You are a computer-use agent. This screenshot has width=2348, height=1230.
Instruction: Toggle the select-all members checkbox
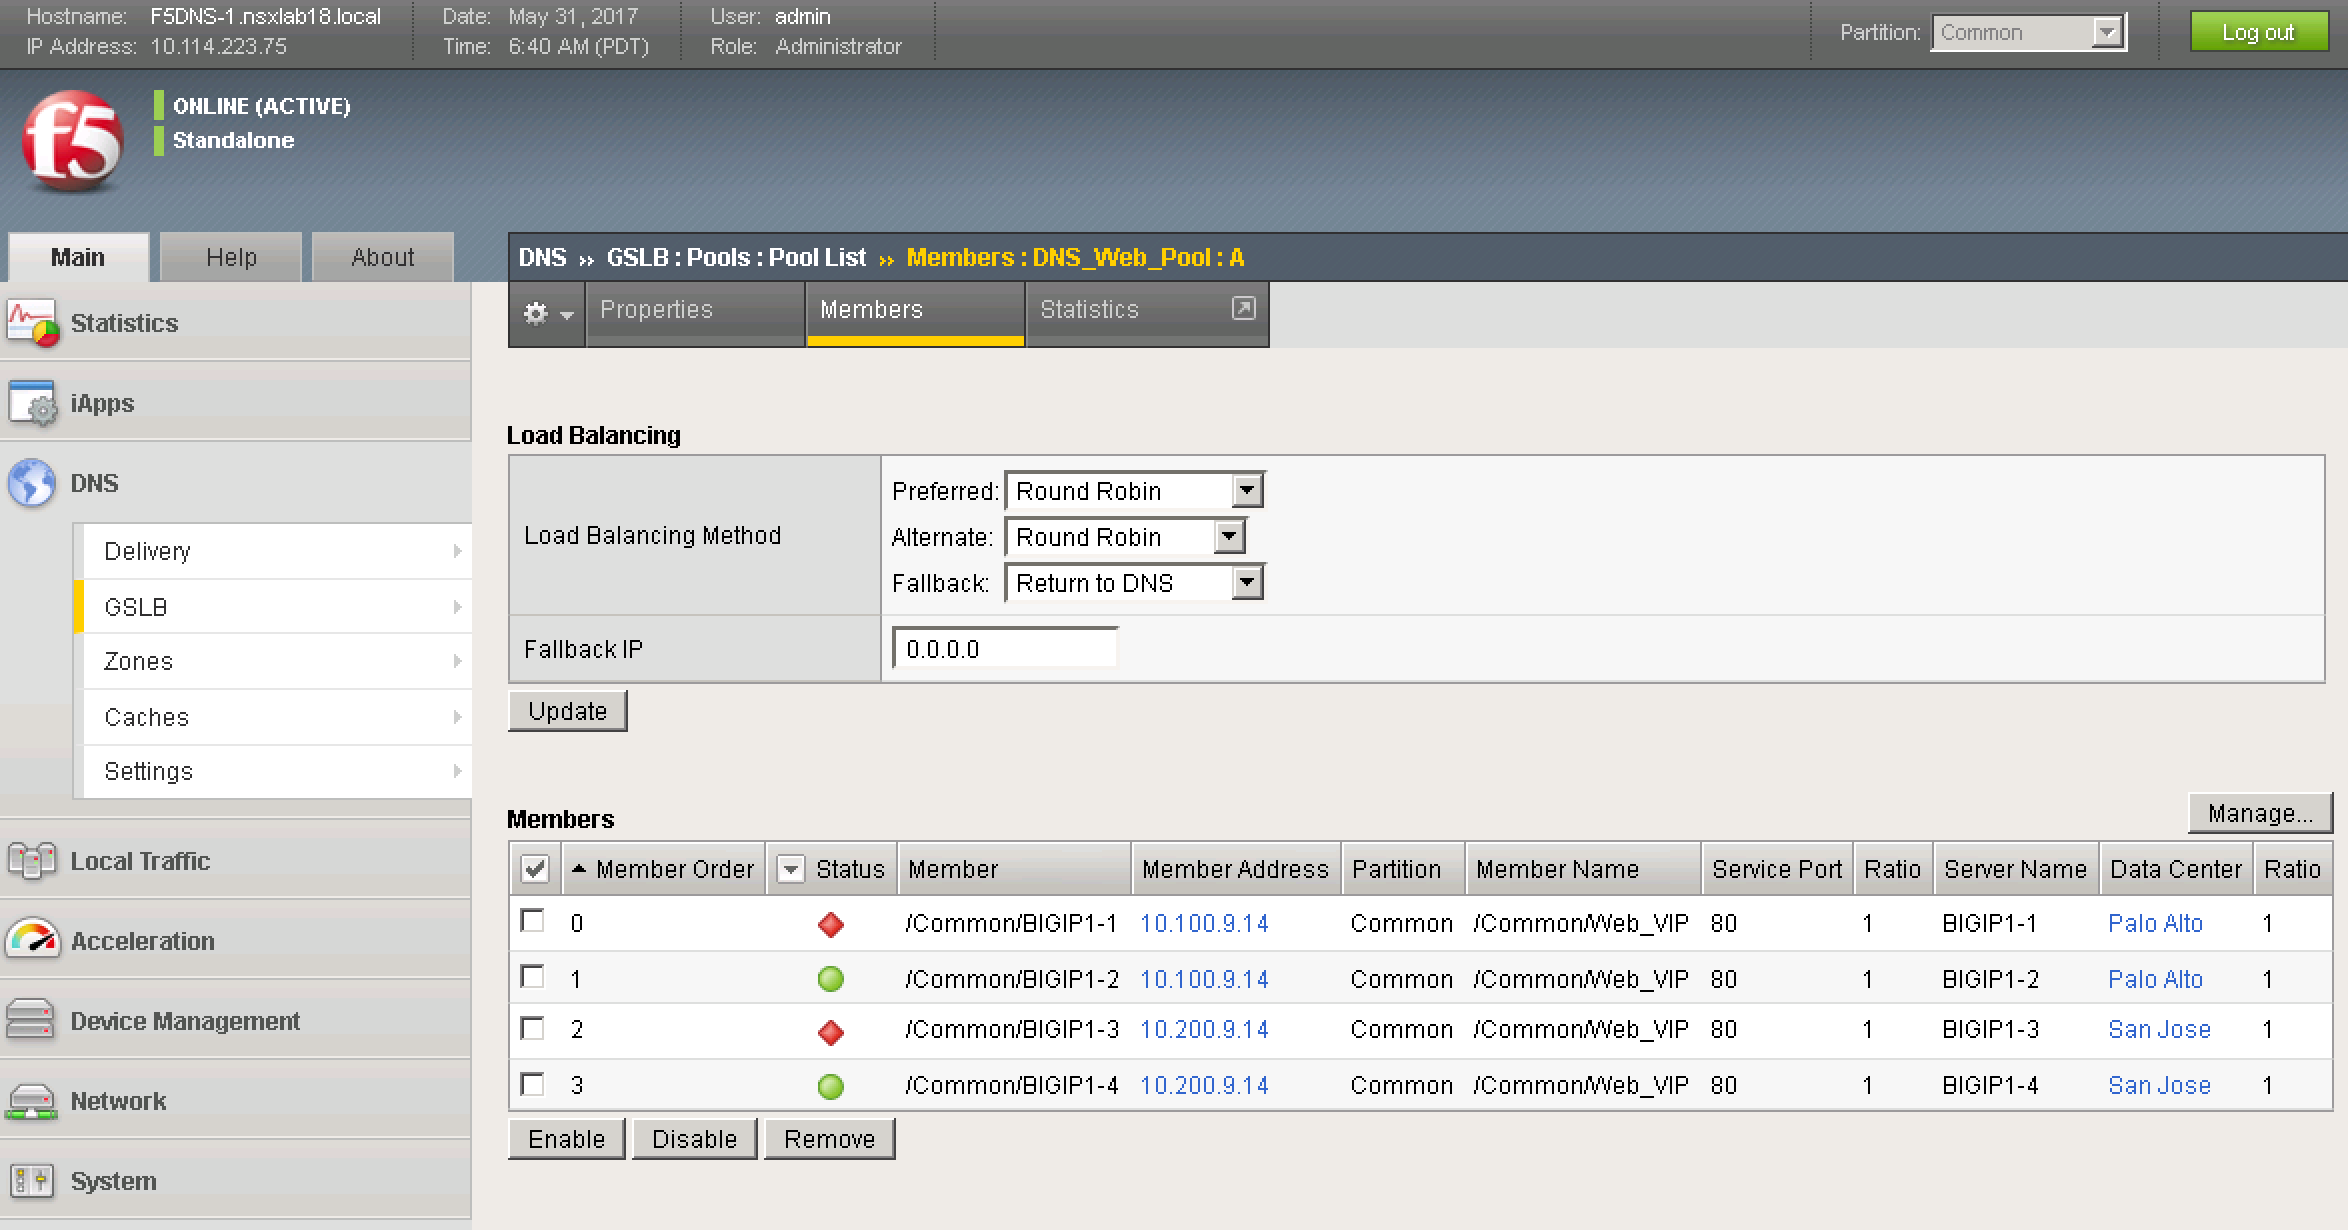click(x=535, y=869)
